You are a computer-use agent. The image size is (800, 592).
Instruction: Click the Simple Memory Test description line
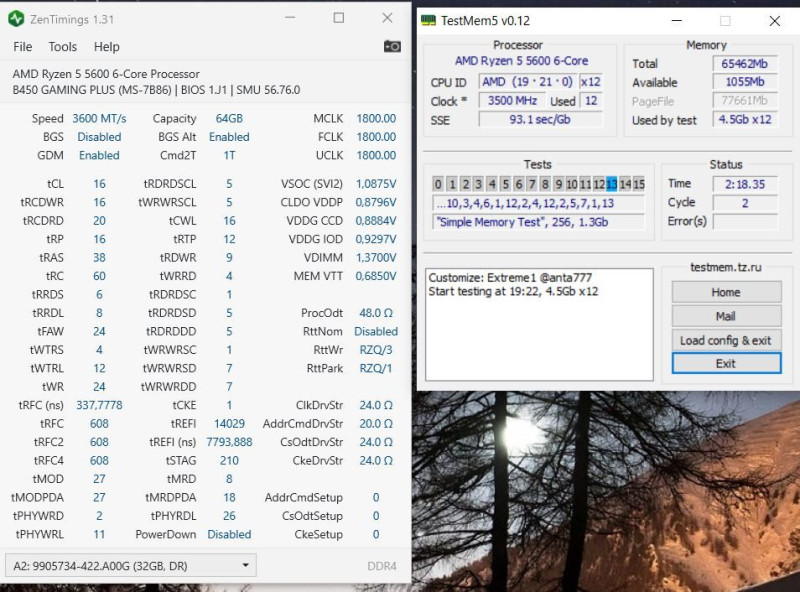538,222
